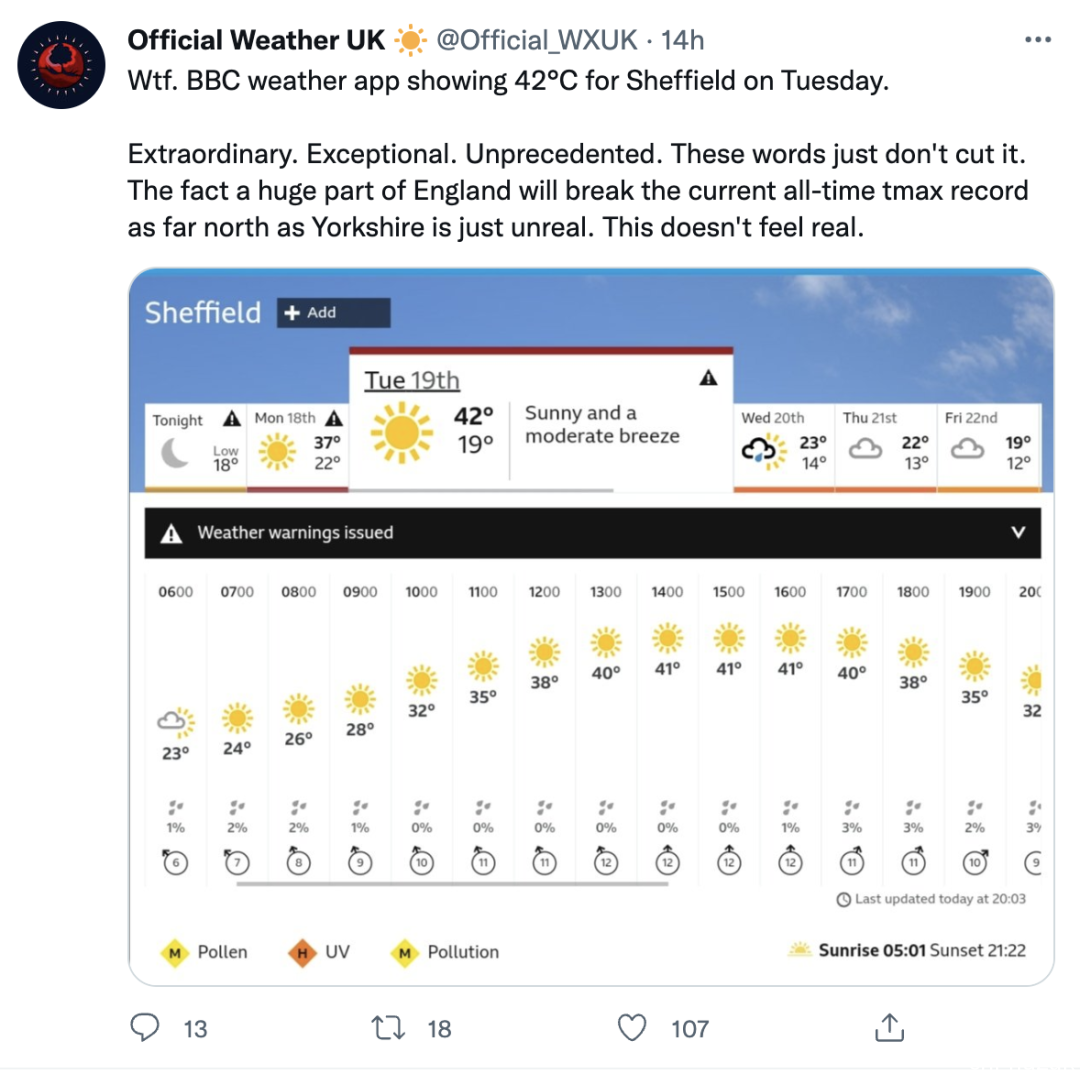Image resolution: width=1080 pixels, height=1074 pixels.
Task: Retweet this weather post
Action: pos(384,1027)
